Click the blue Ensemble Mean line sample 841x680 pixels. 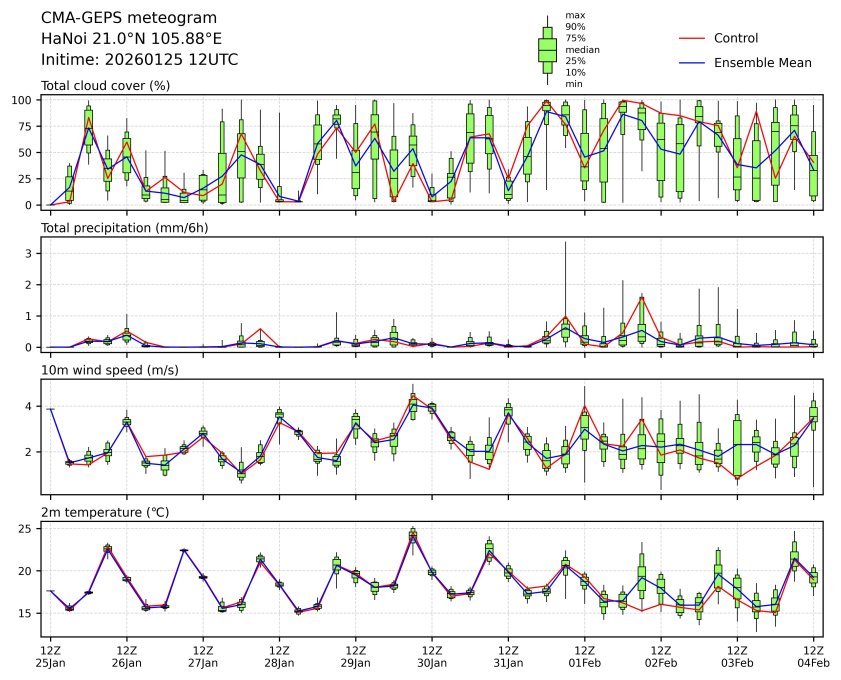tap(693, 62)
